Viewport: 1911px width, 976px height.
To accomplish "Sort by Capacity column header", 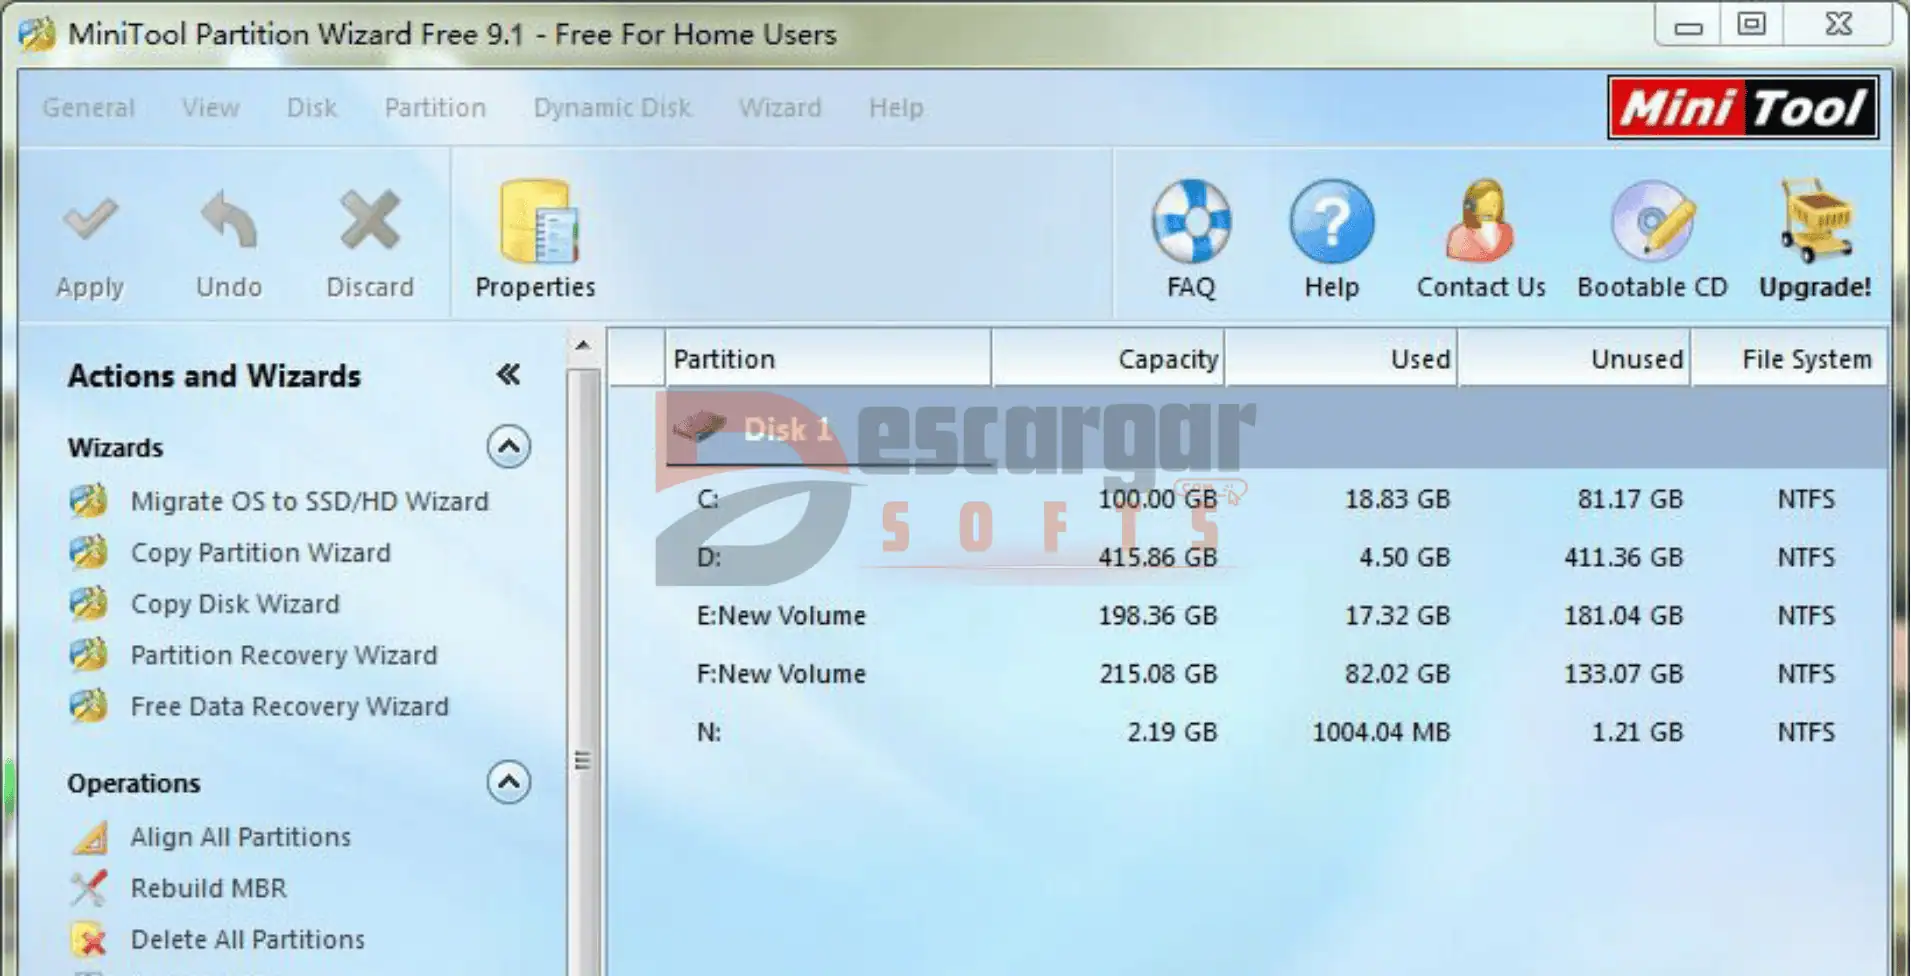I will [1108, 359].
